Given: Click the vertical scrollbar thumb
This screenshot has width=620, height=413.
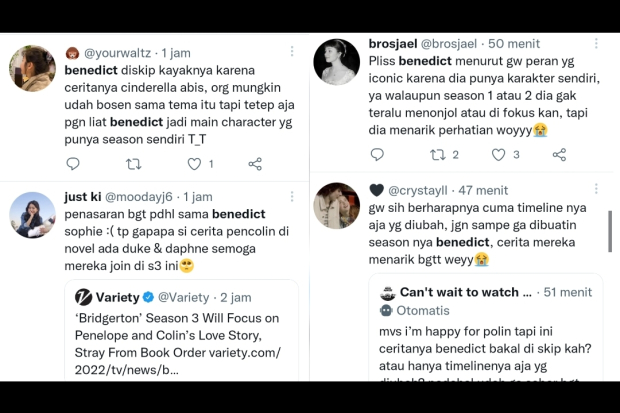Looking at the screenshot, I should click(x=610, y=231).
